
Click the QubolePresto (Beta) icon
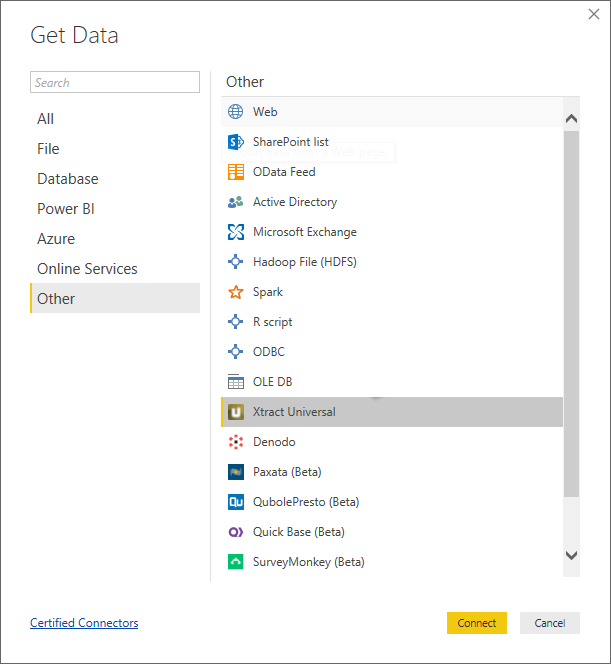point(235,502)
